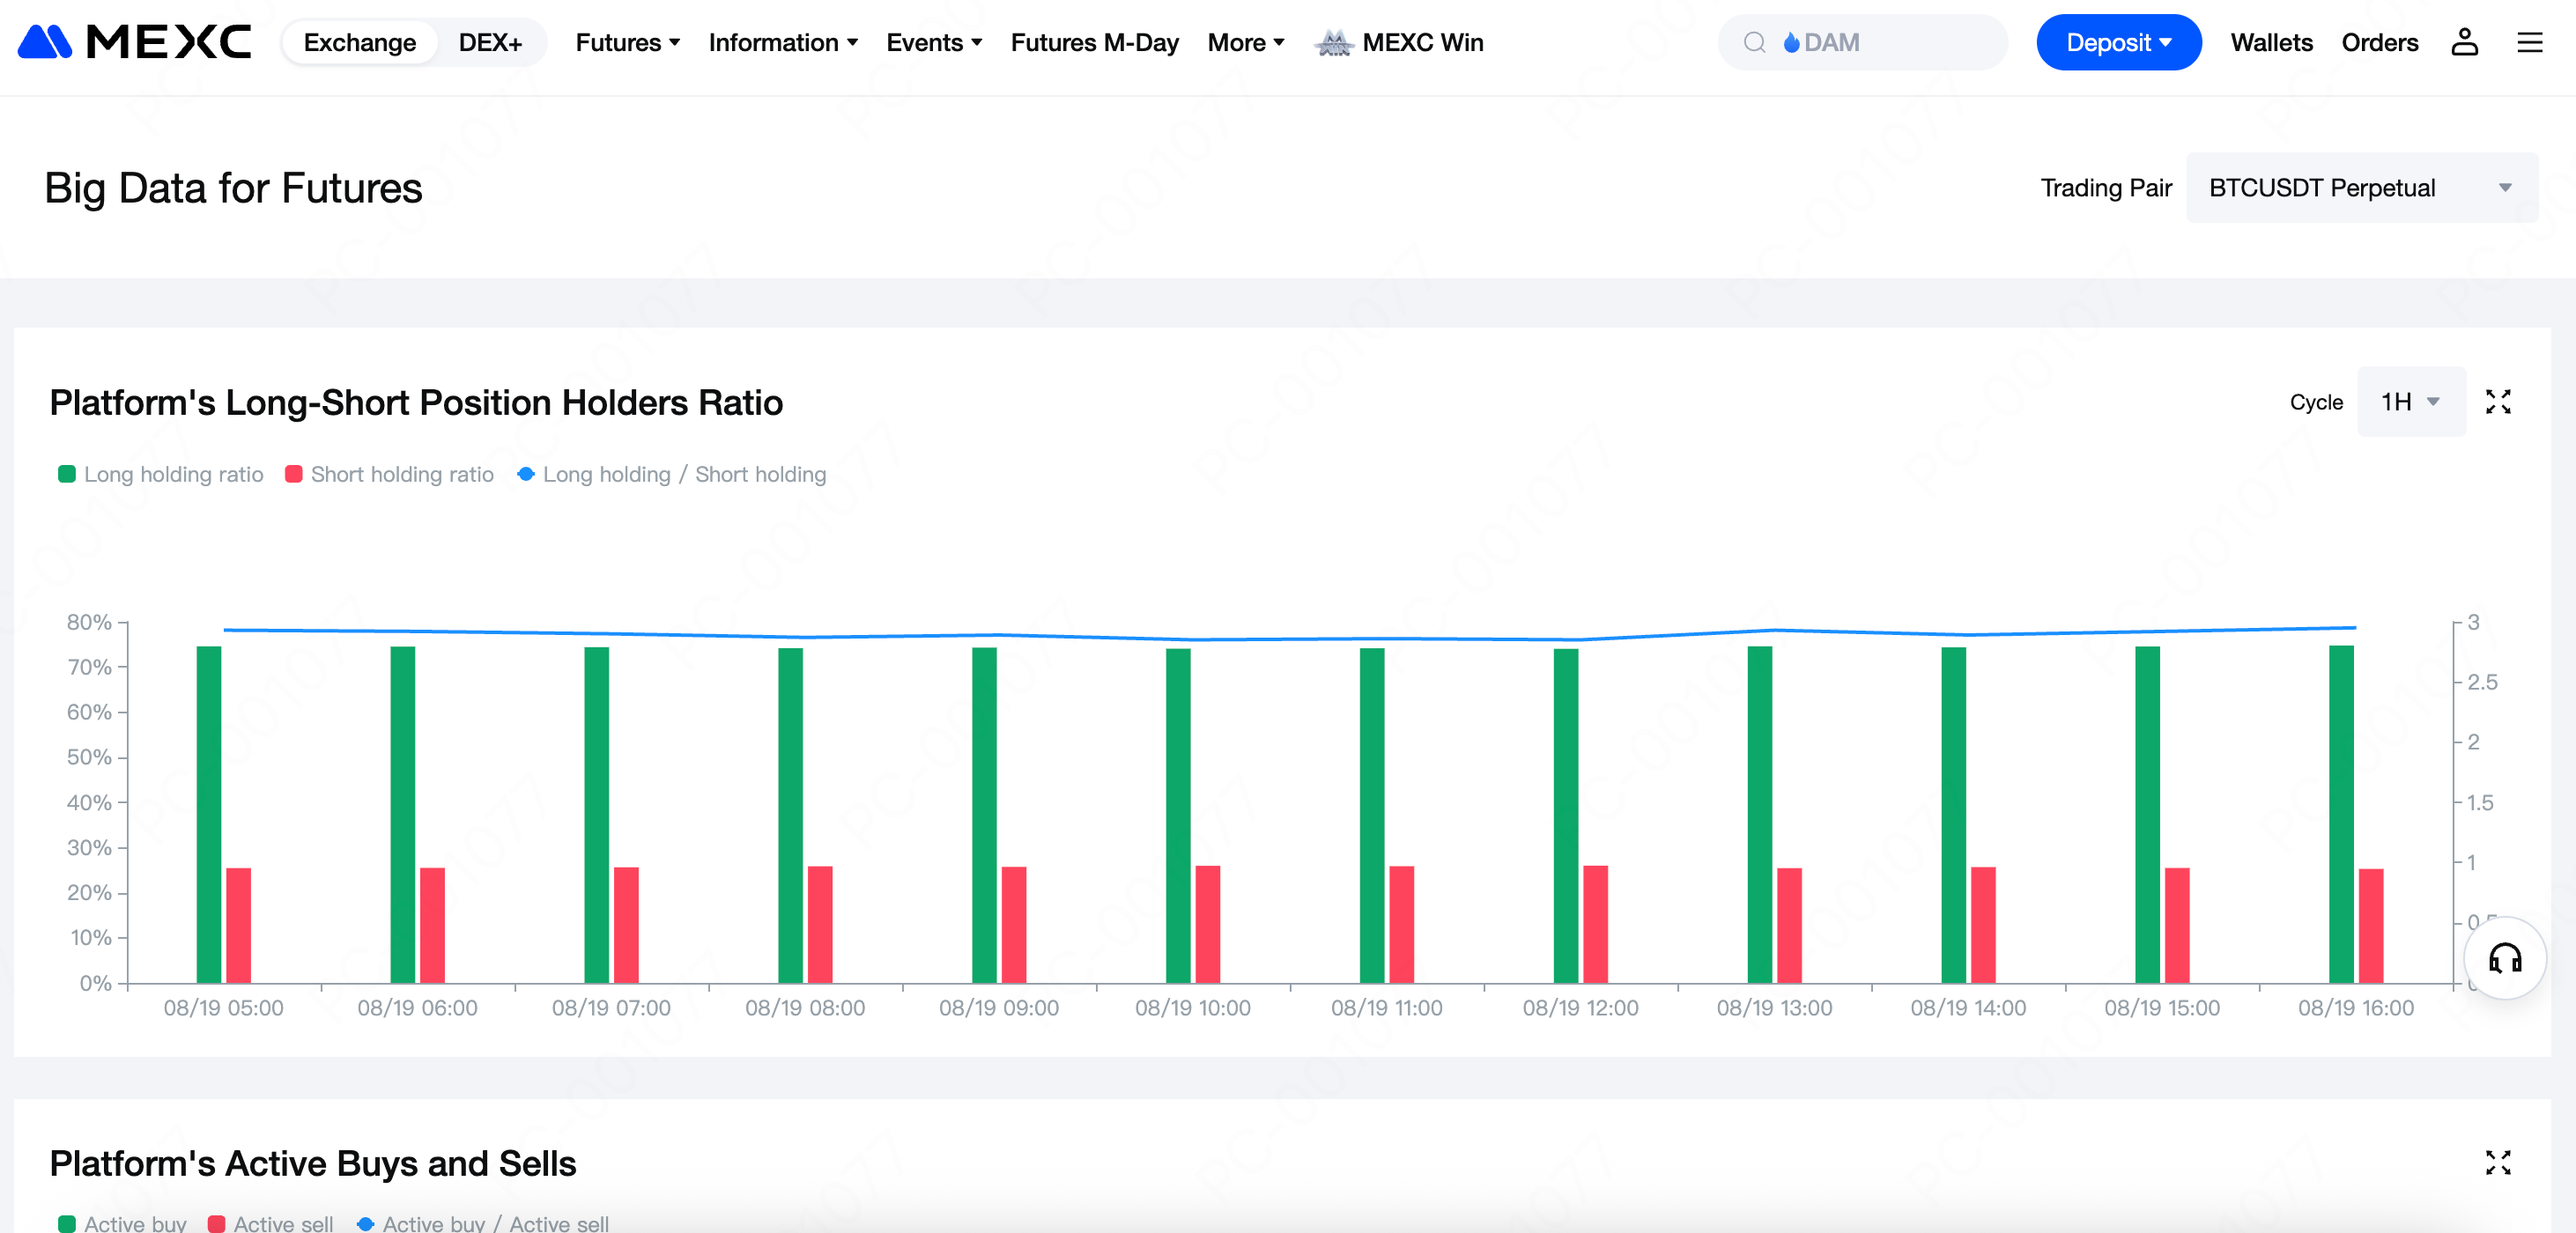Click the search magnifier icon
This screenshot has height=1233, width=2576.
pos(1754,42)
